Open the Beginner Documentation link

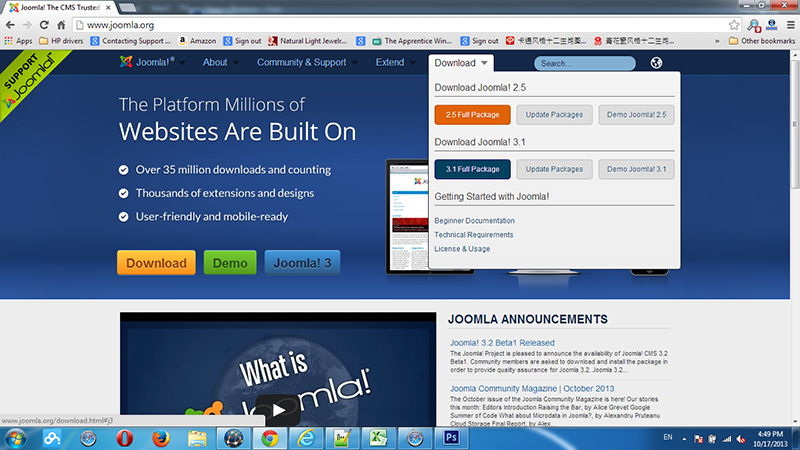click(474, 221)
